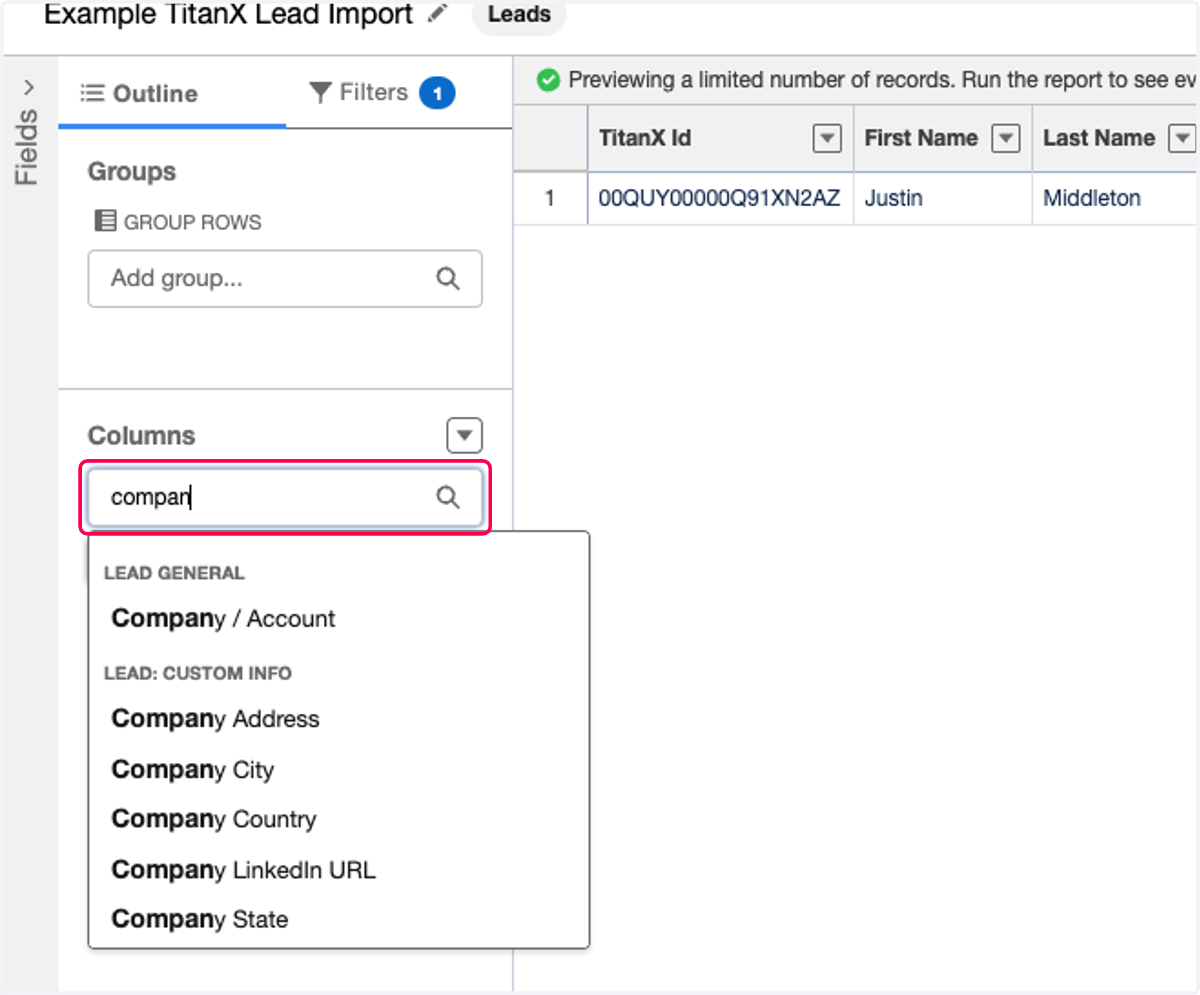Open the First Name column dropdown arrow

1006,139
